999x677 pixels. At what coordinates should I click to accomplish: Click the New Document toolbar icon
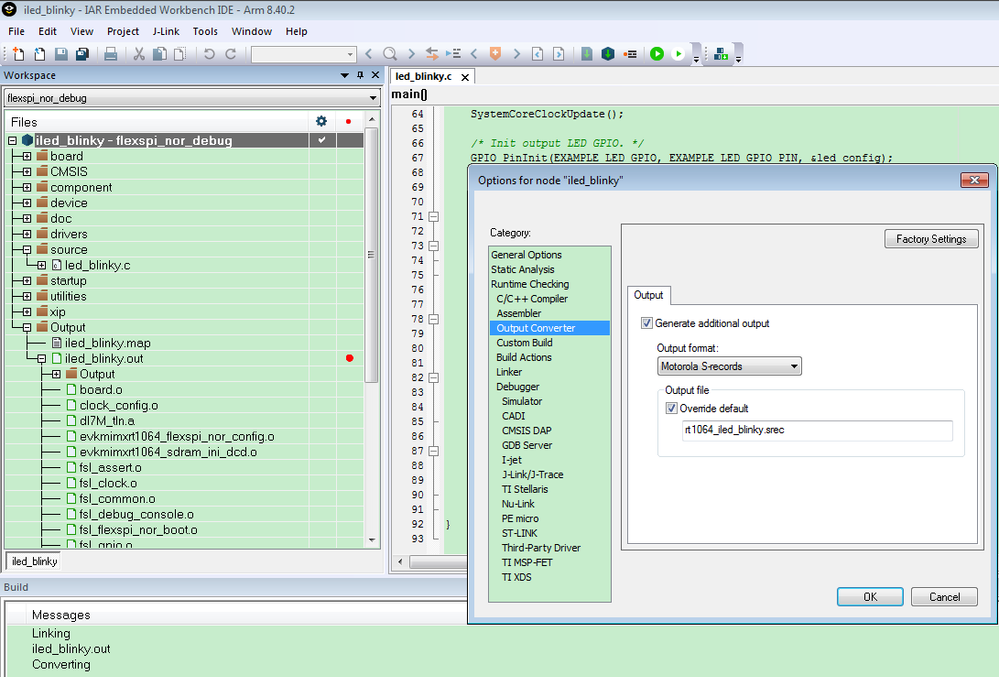coord(18,54)
